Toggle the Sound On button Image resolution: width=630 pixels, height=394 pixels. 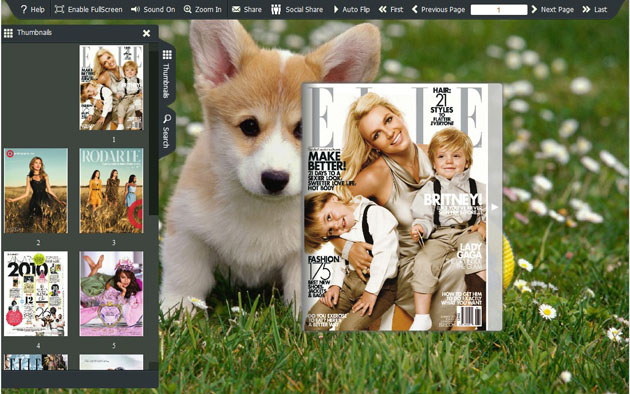pos(153,9)
